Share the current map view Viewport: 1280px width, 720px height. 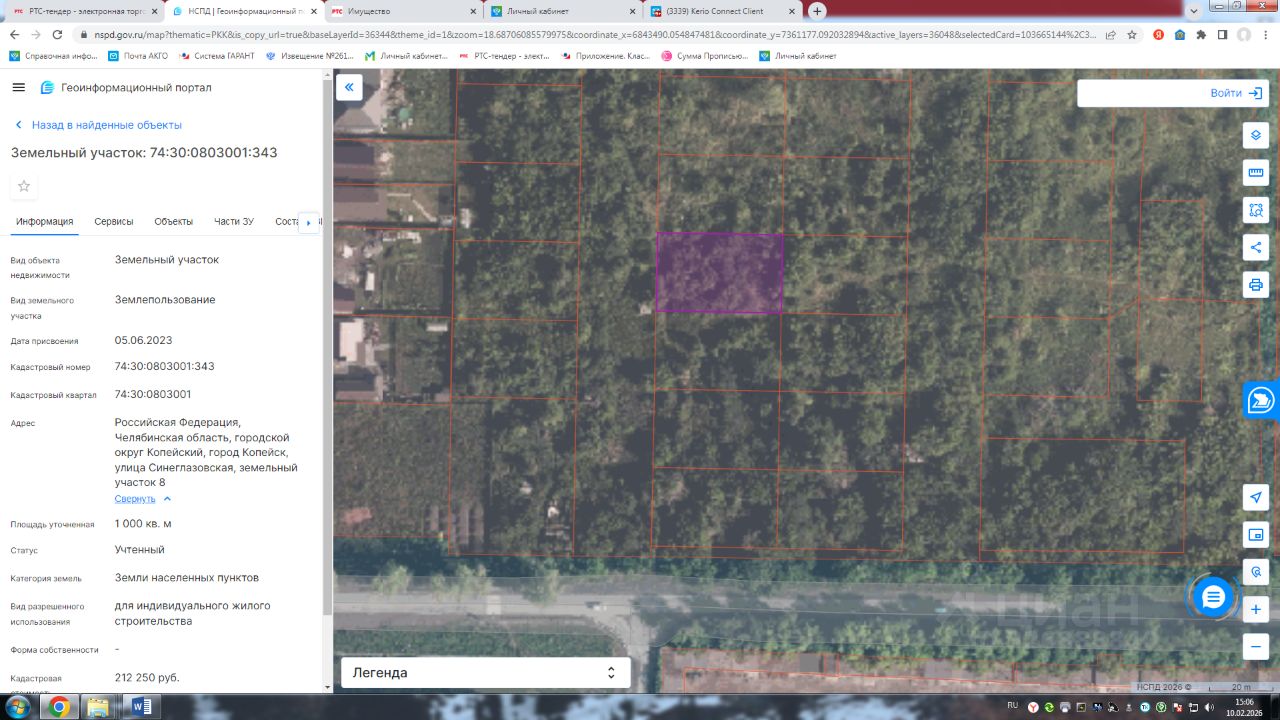click(x=1256, y=247)
